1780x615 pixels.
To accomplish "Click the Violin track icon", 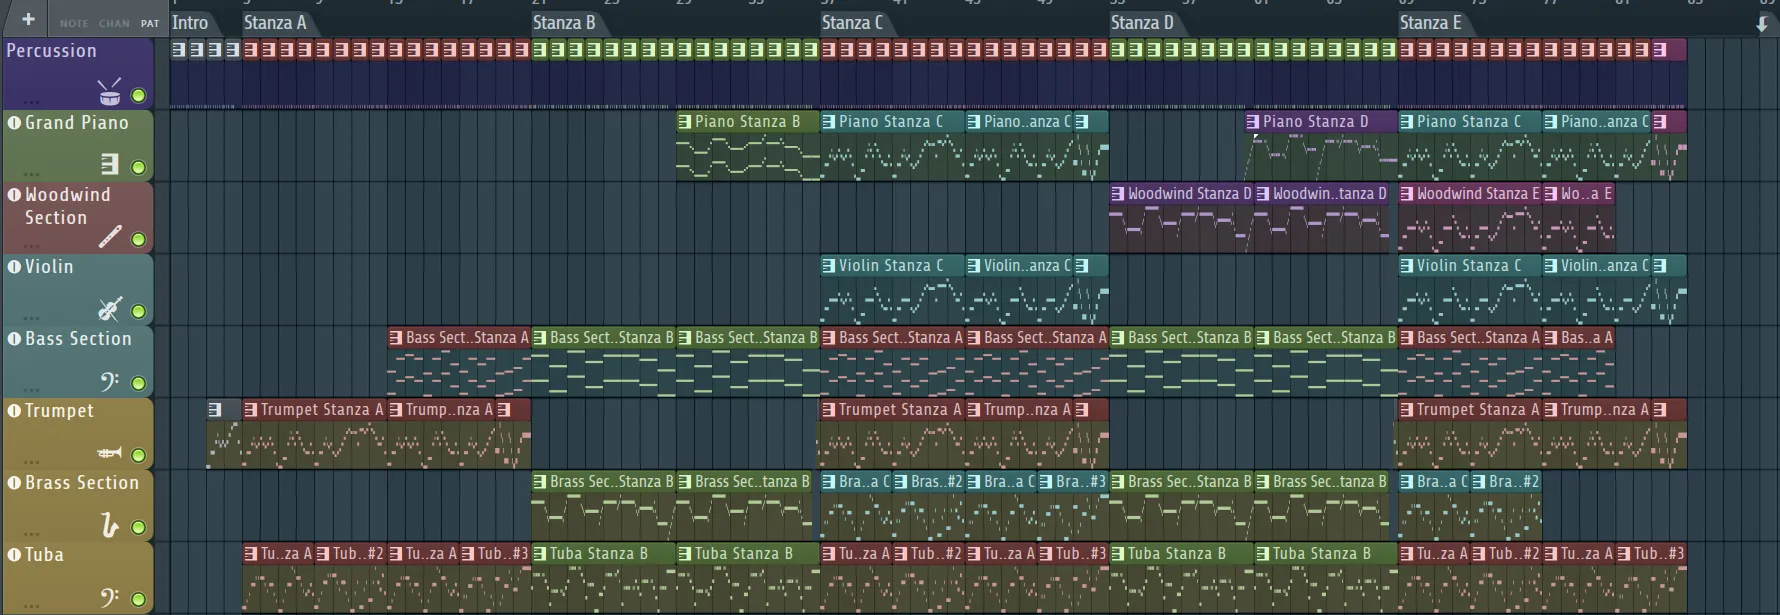I will tap(110, 309).
